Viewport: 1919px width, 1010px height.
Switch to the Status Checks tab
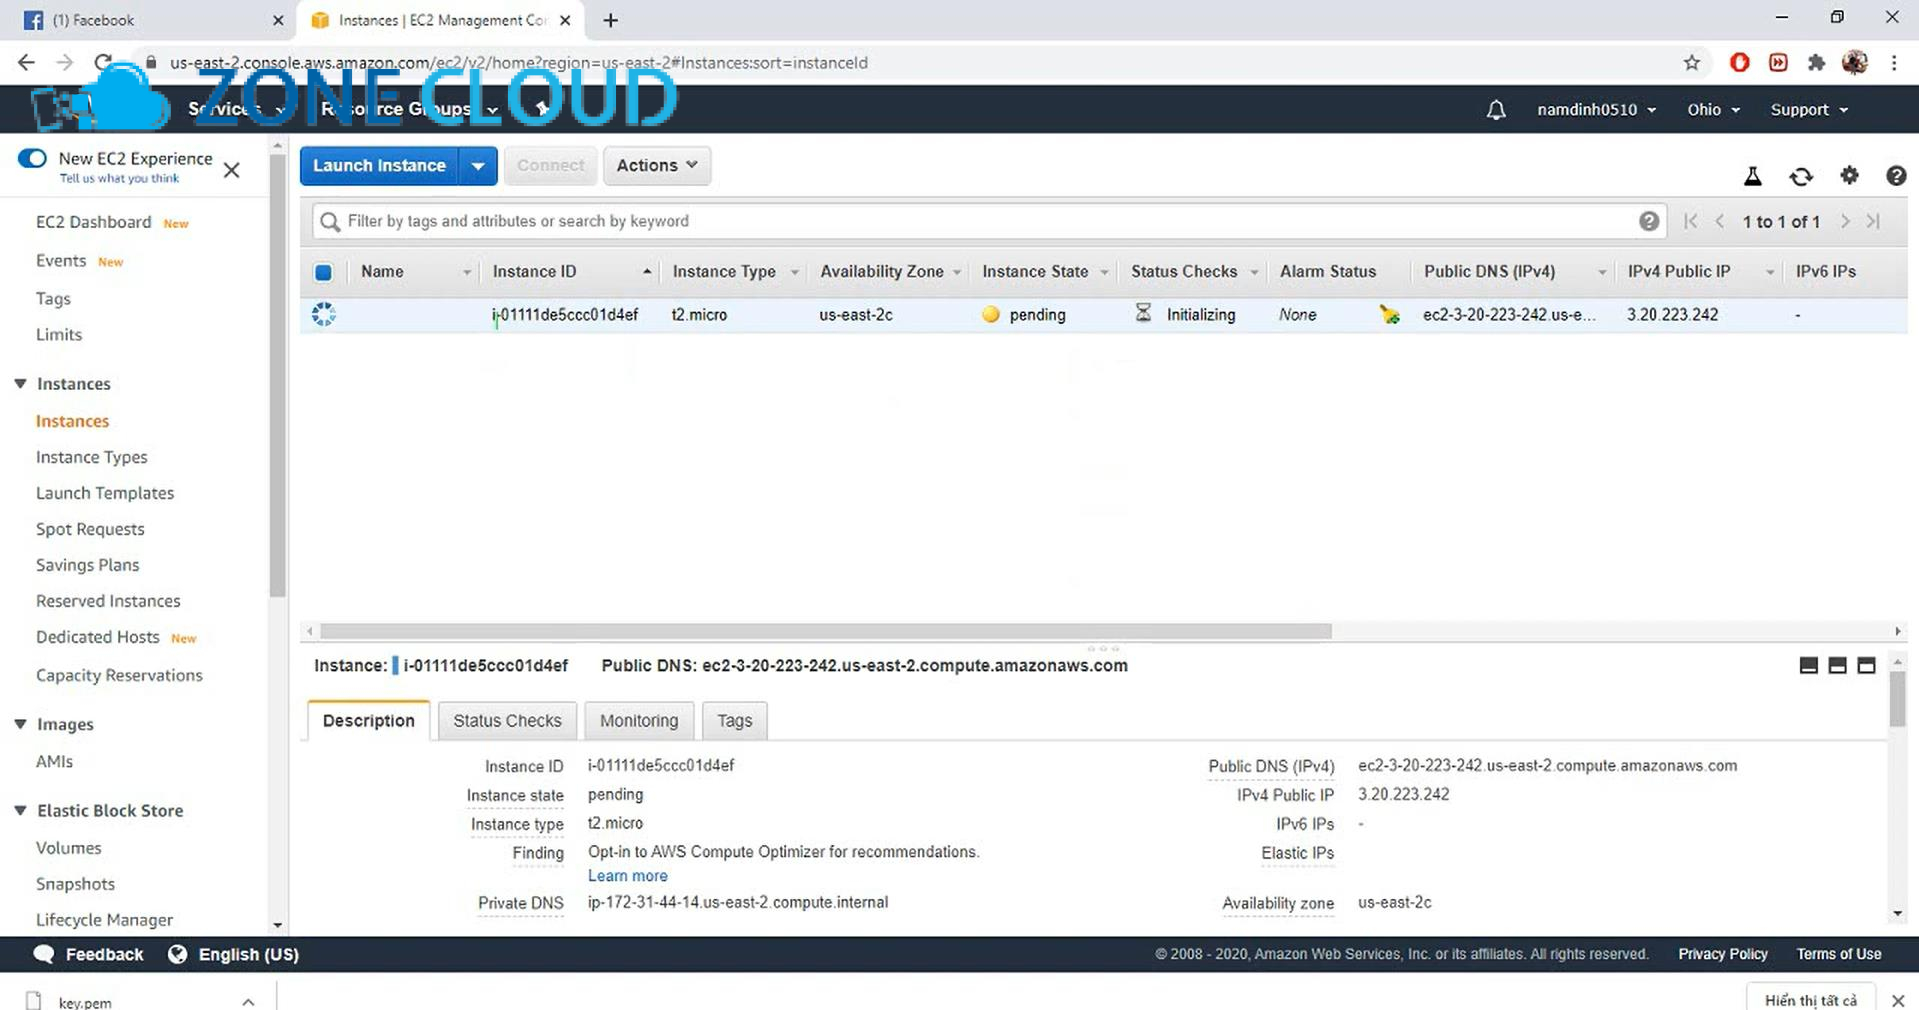(507, 720)
